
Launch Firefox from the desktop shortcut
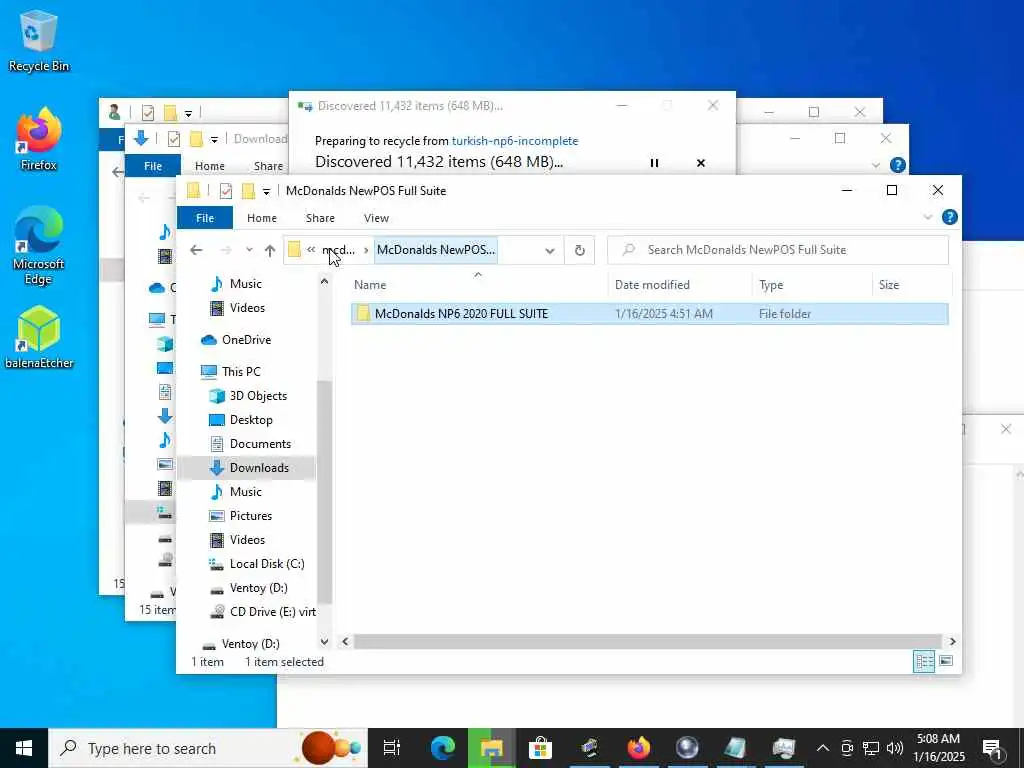39,140
